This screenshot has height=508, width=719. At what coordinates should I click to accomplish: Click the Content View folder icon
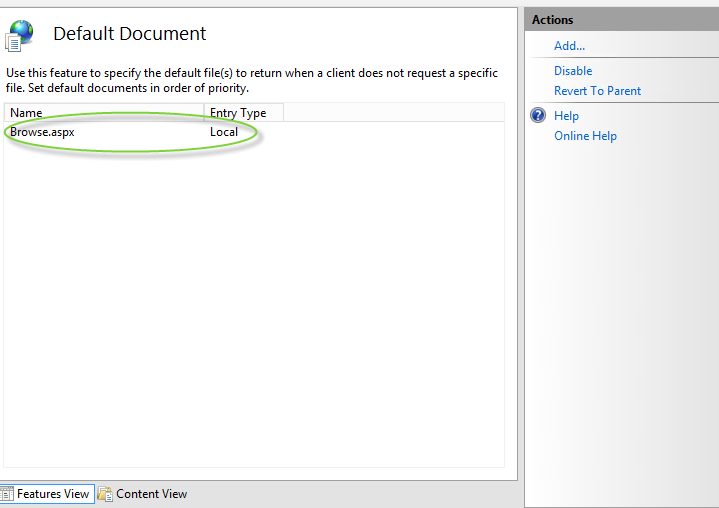tap(105, 494)
